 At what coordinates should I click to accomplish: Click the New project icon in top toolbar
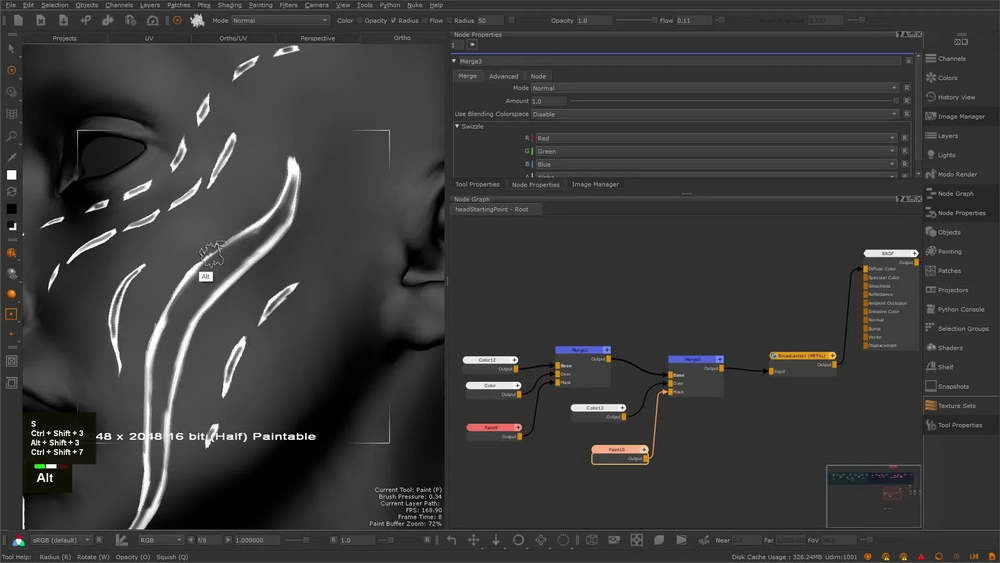[x=18, y=20]
